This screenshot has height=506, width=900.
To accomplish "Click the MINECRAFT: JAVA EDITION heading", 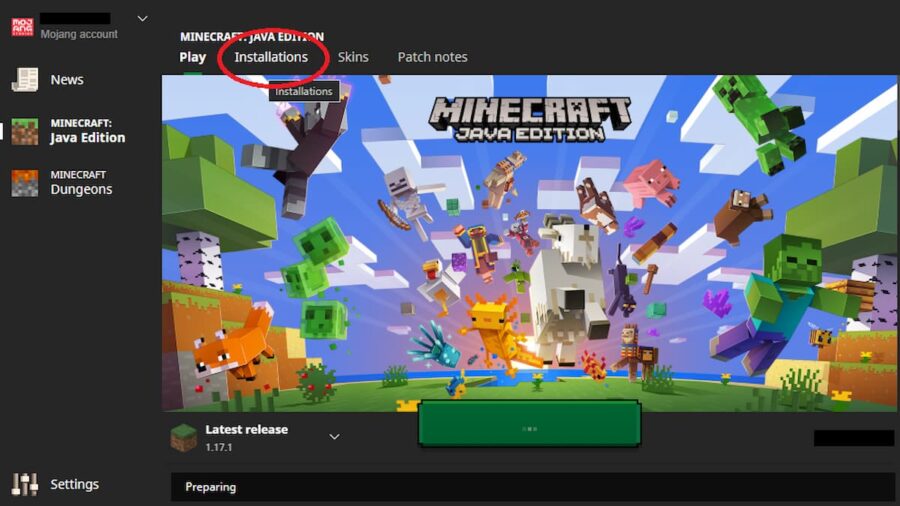I will (x=252, y=37).
